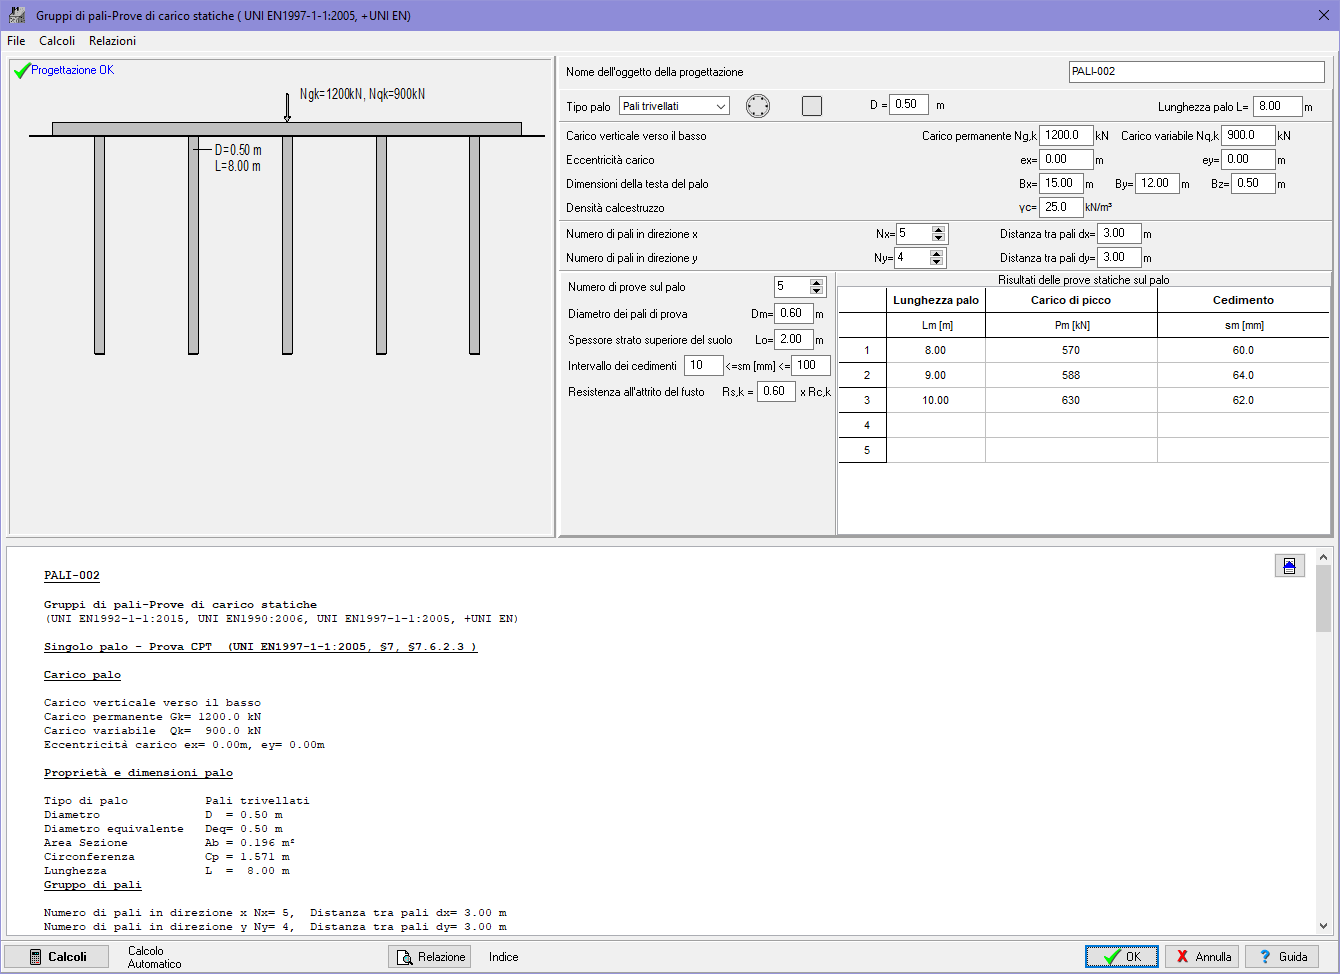The width and height of the screenshot is (1340, 974).
Task: Decrease Ny pile count with down arrow
Action: tap(937, 263)
